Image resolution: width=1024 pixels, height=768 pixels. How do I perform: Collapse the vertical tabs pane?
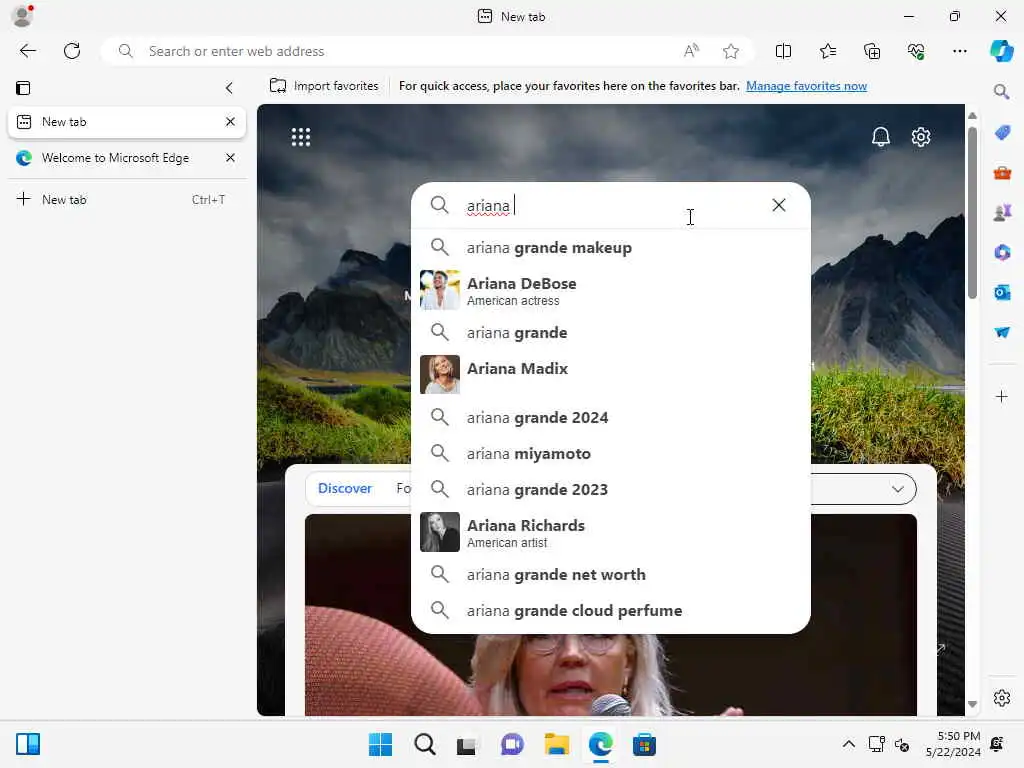(x=229, y=88)
